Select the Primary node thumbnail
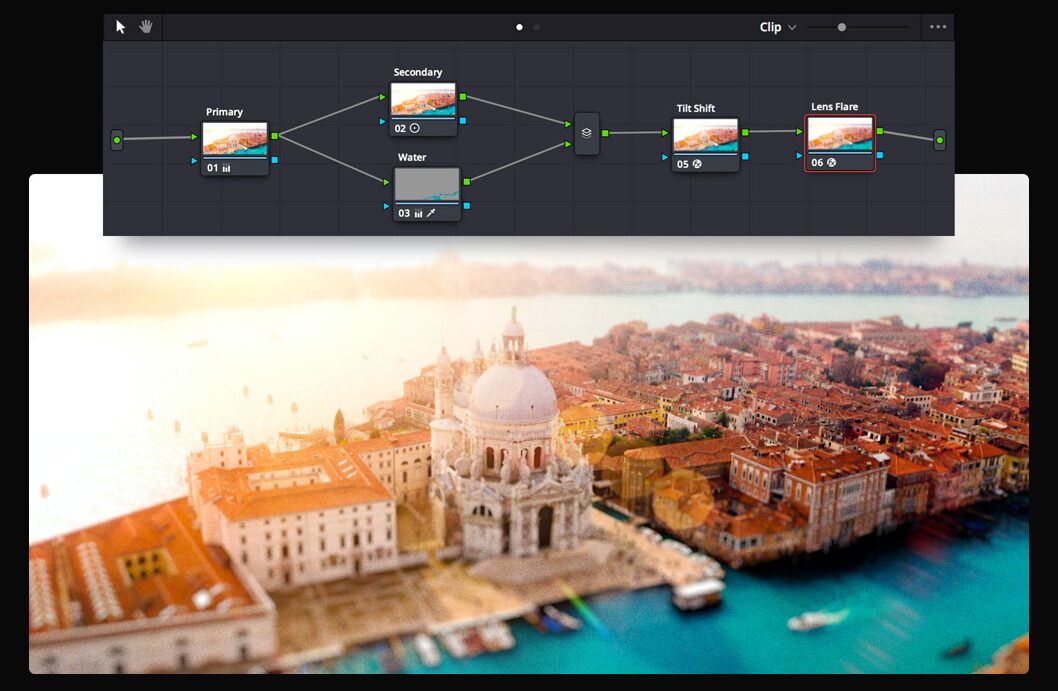This screenshot has width=1058, height=691. click(235, 139)
